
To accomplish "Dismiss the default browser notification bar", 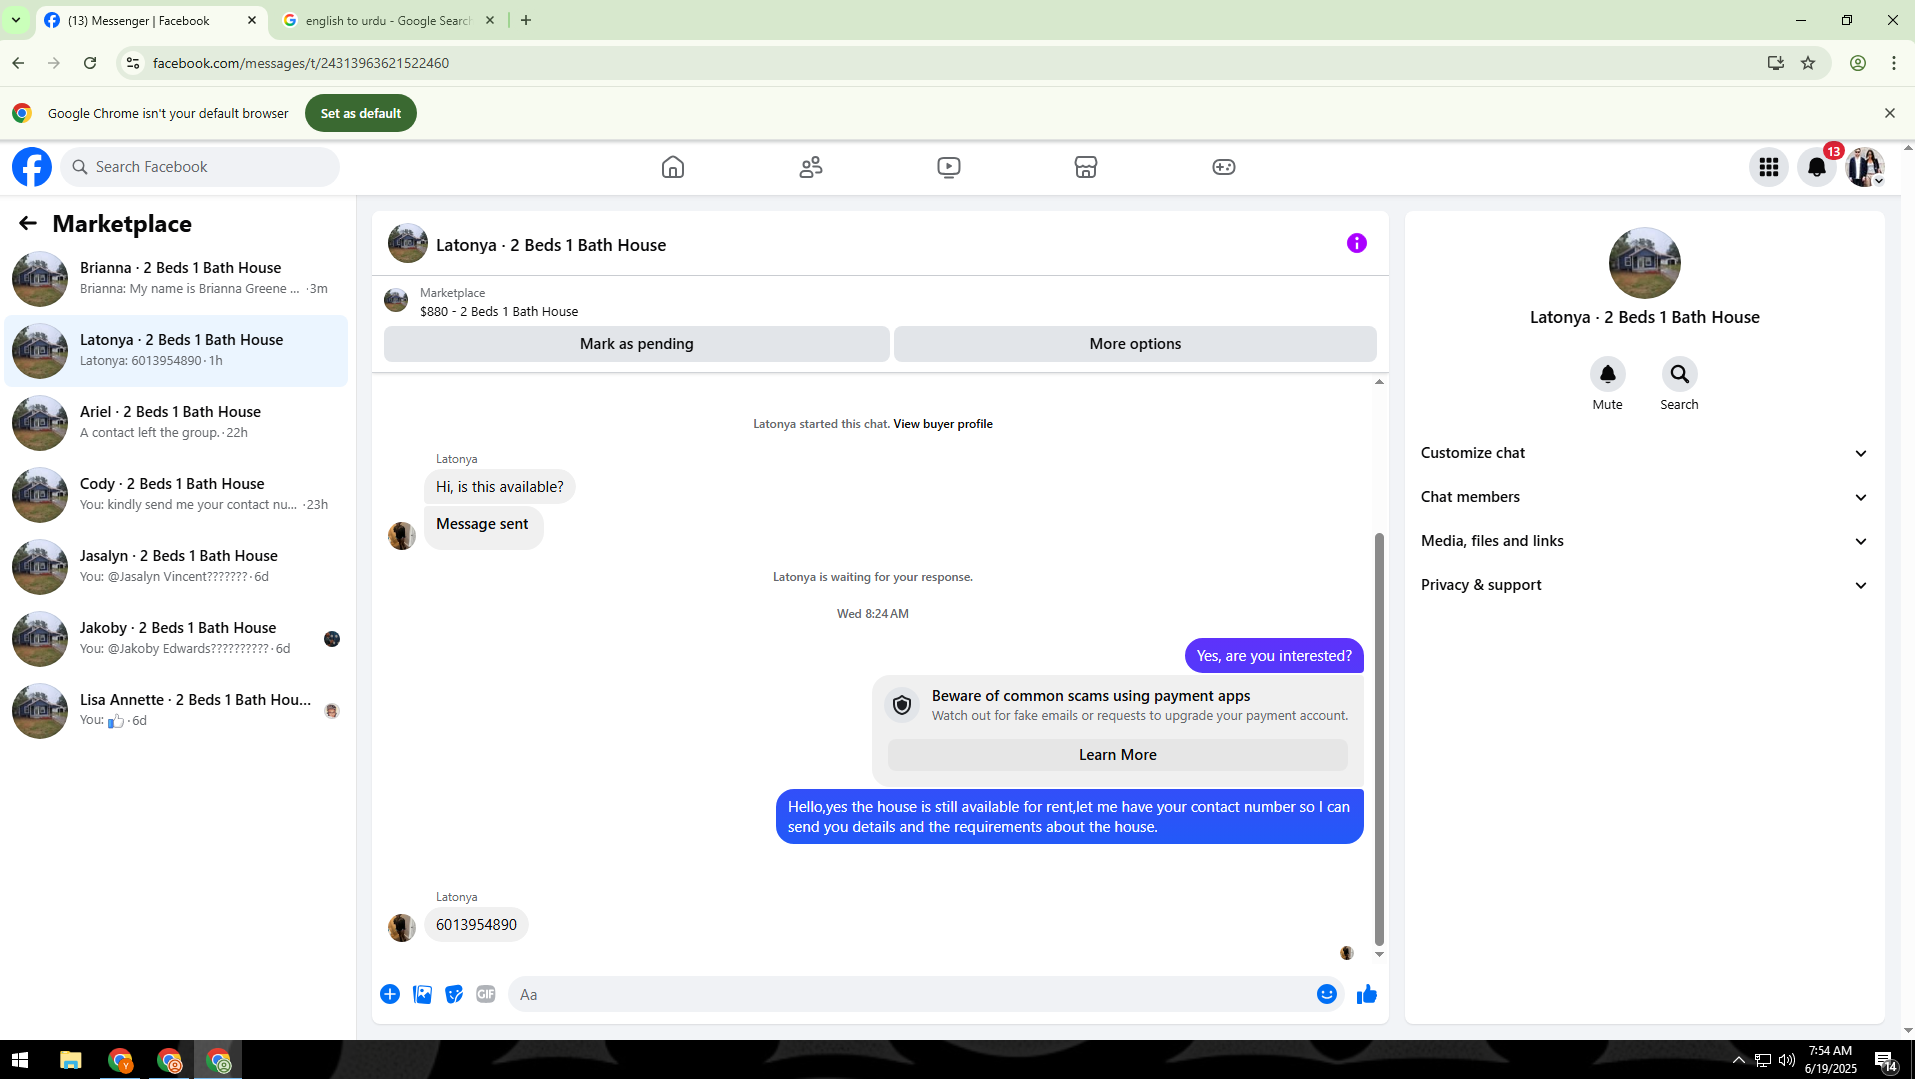I will [1890, 113].
